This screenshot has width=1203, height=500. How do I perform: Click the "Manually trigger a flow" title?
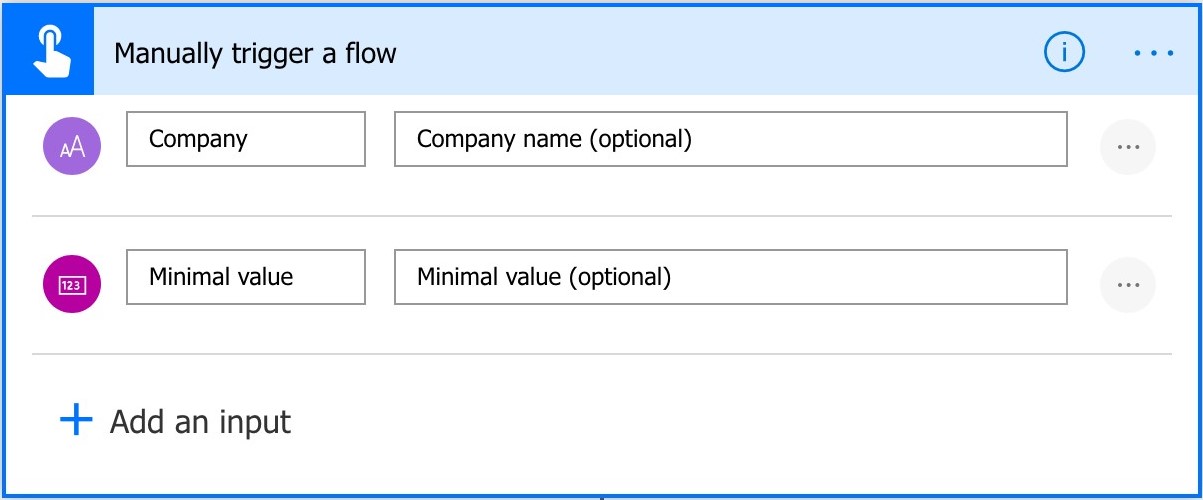tap(255, 53)
